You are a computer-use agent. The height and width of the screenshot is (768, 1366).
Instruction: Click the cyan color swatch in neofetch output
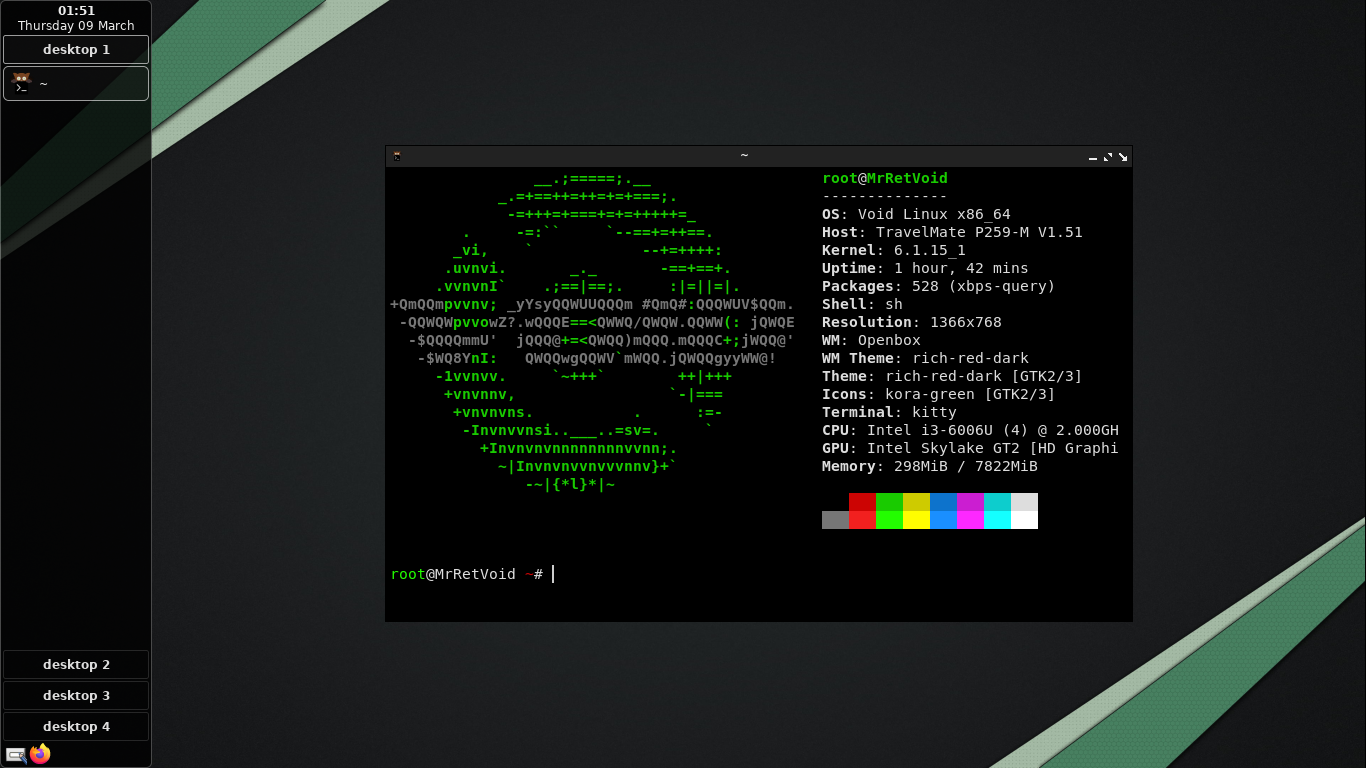tap(996, 511)
